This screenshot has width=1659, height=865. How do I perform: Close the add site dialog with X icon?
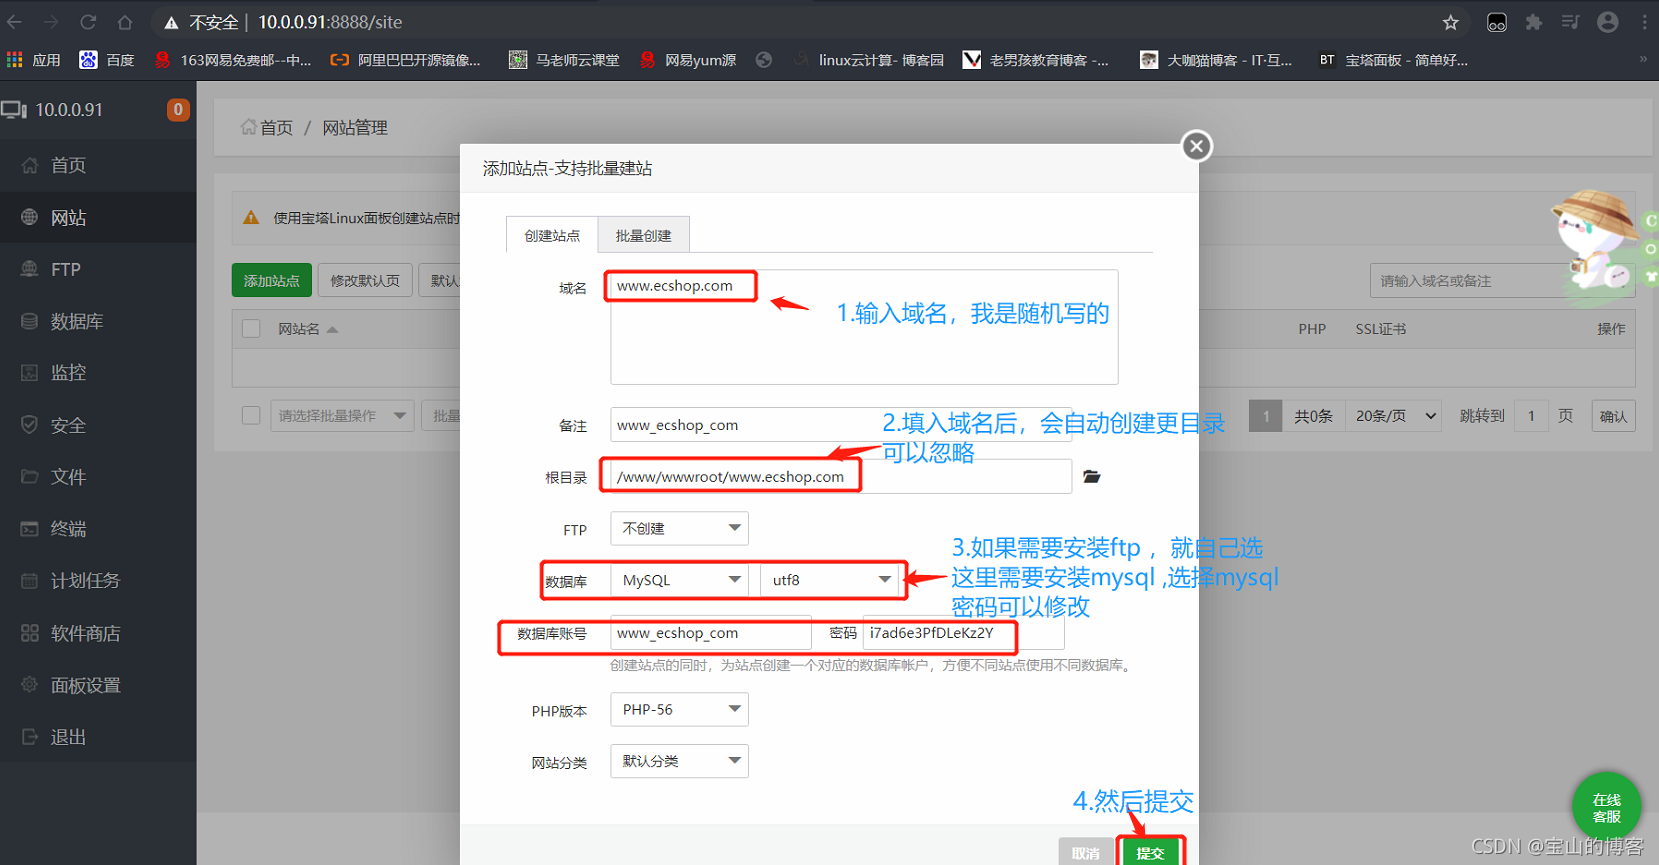pyautogui.click(x=1196, y=146)
